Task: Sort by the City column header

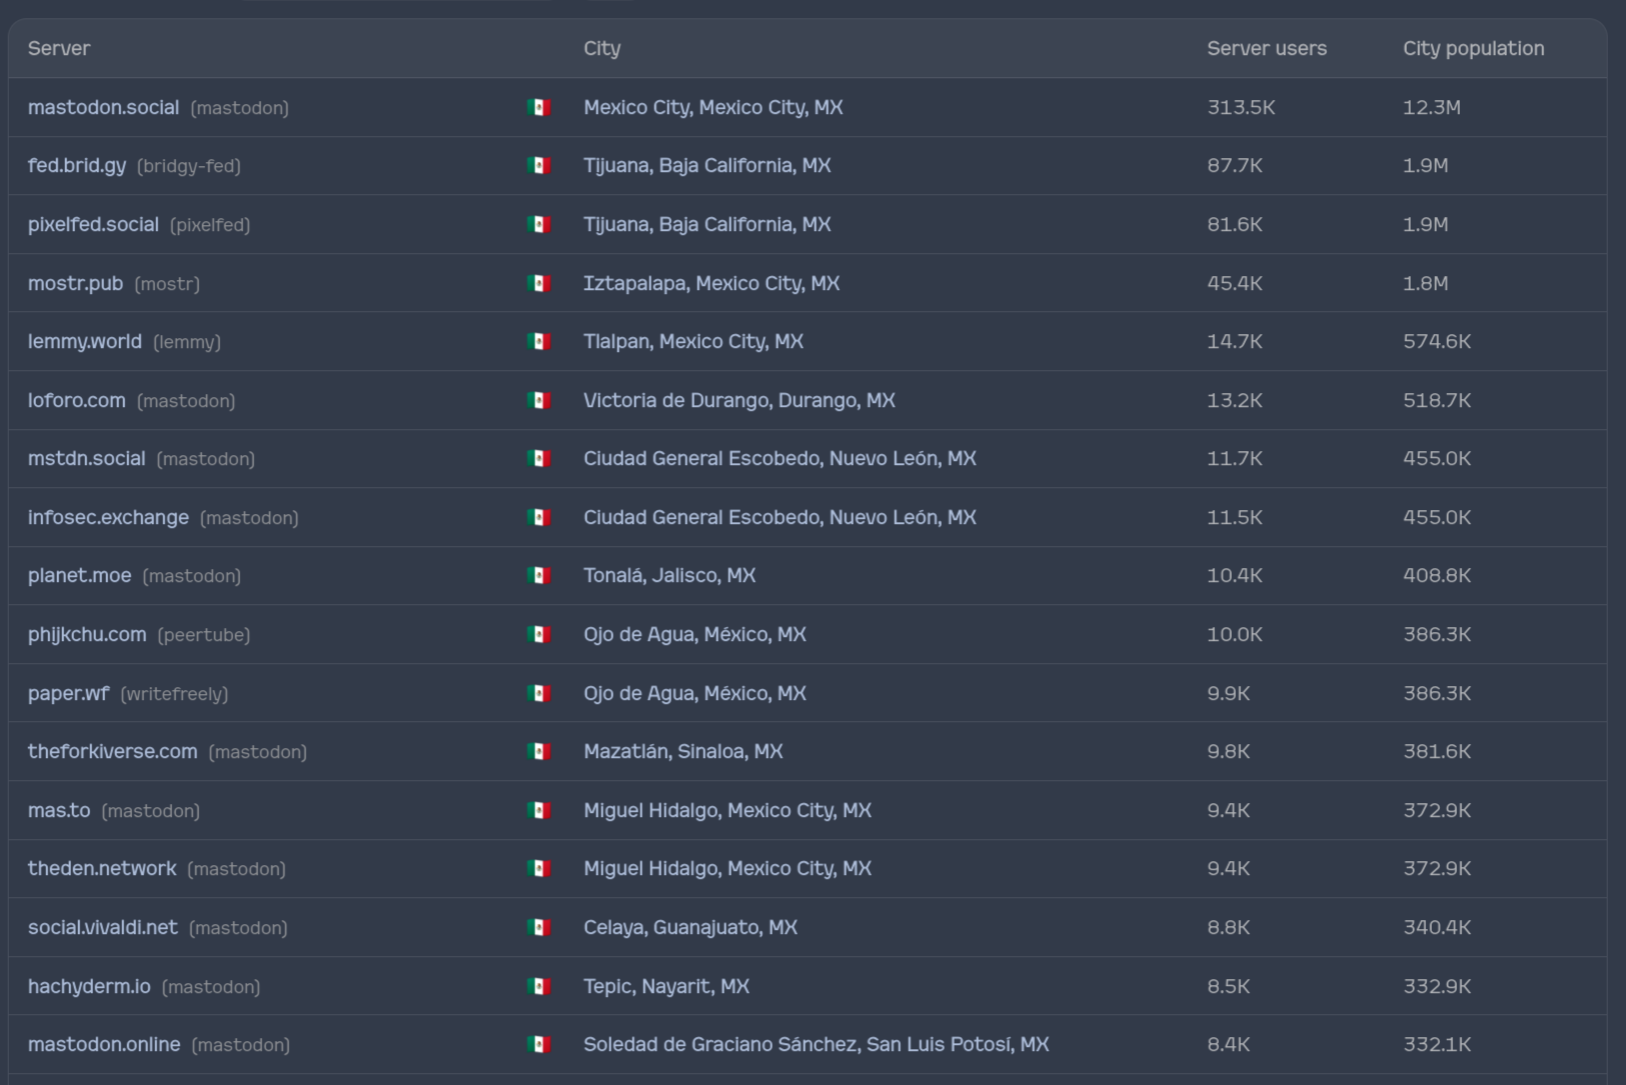Action: point(602,48)
